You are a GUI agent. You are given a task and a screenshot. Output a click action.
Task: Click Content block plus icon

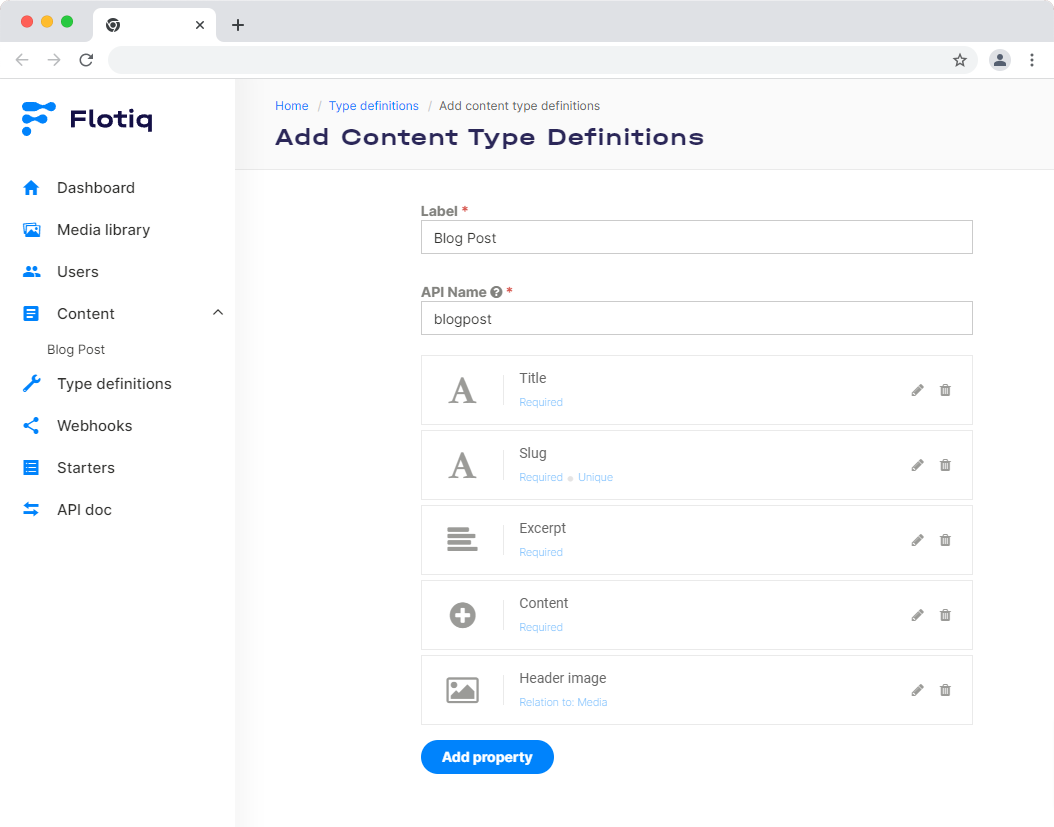click(x=462, y=615)
